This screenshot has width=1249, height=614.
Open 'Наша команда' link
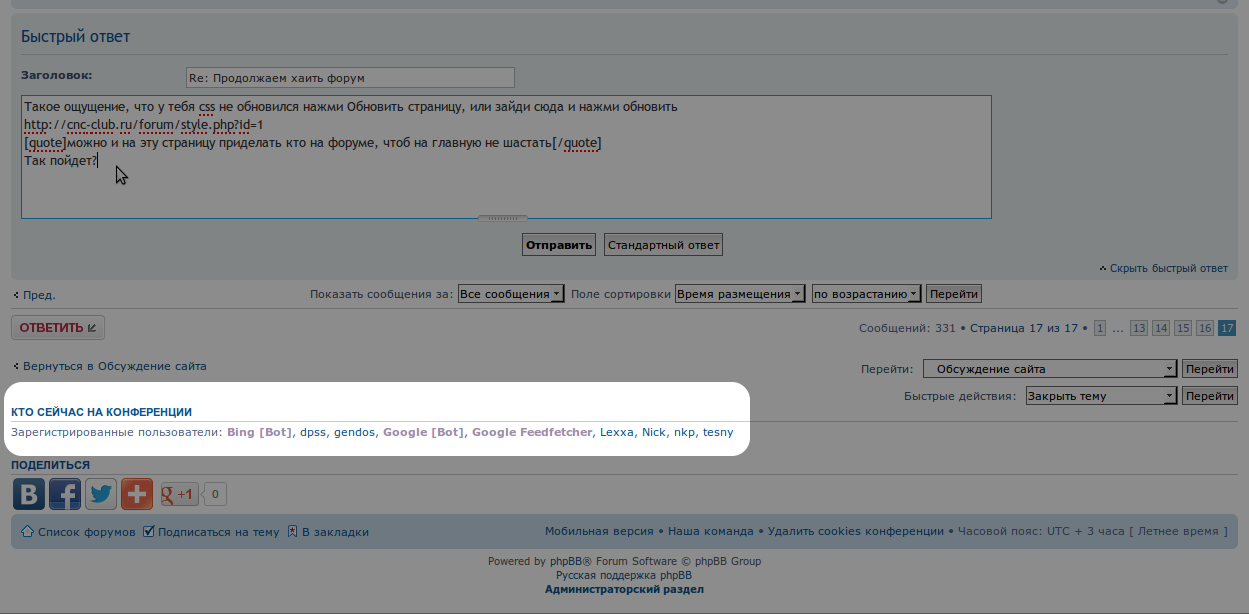point(711,532)
